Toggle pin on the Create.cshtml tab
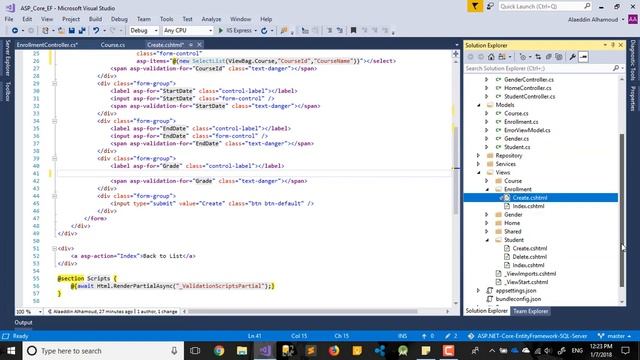The height and width of the screenshot is (360, 640). 191,44
